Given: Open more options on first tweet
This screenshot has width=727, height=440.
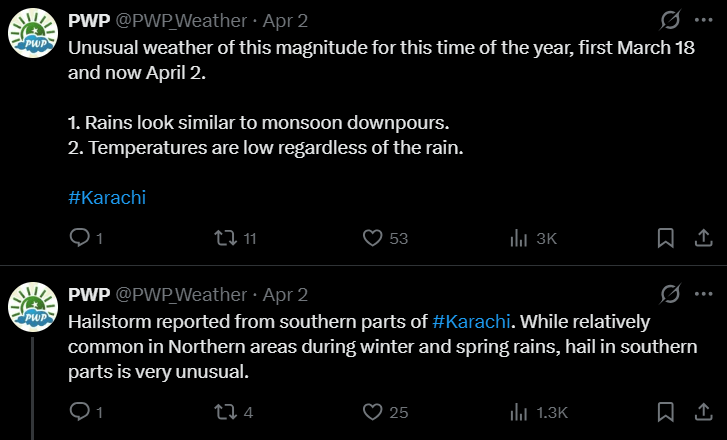Looking at the screenshot, I should click(703, 20).
